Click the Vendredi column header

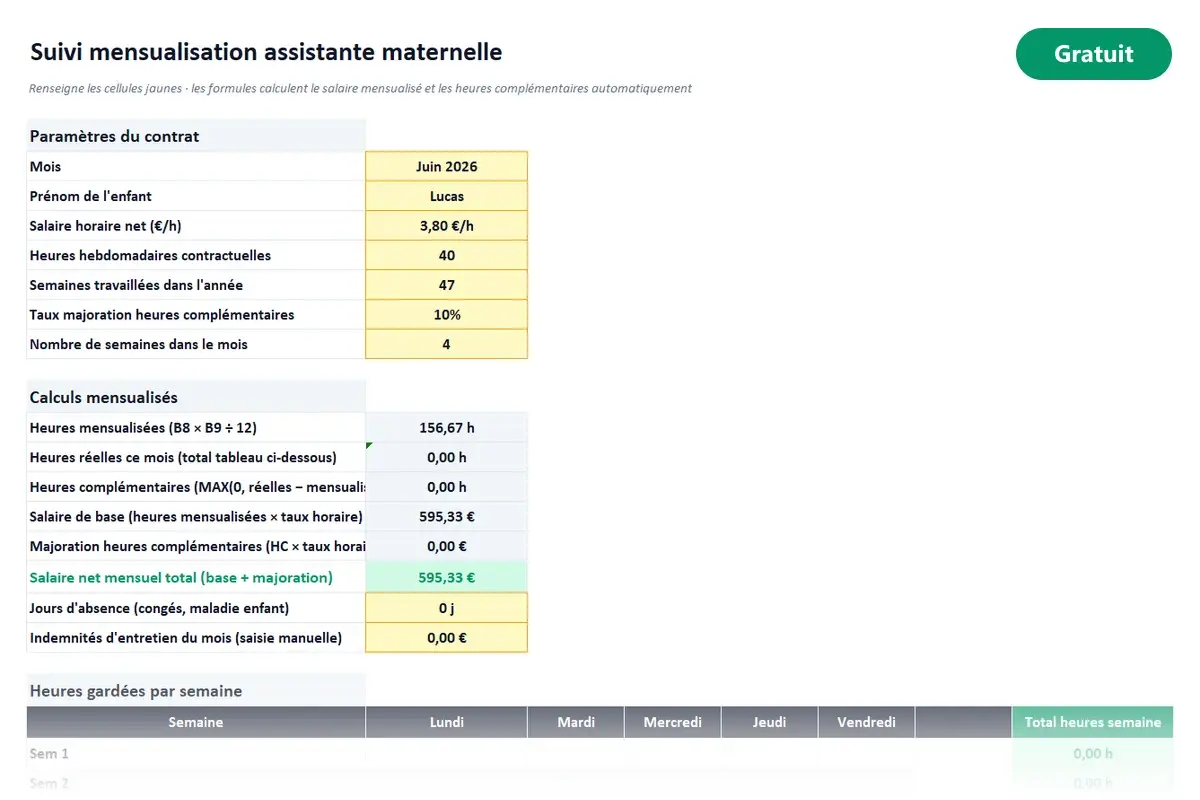[x=866, y=722]
